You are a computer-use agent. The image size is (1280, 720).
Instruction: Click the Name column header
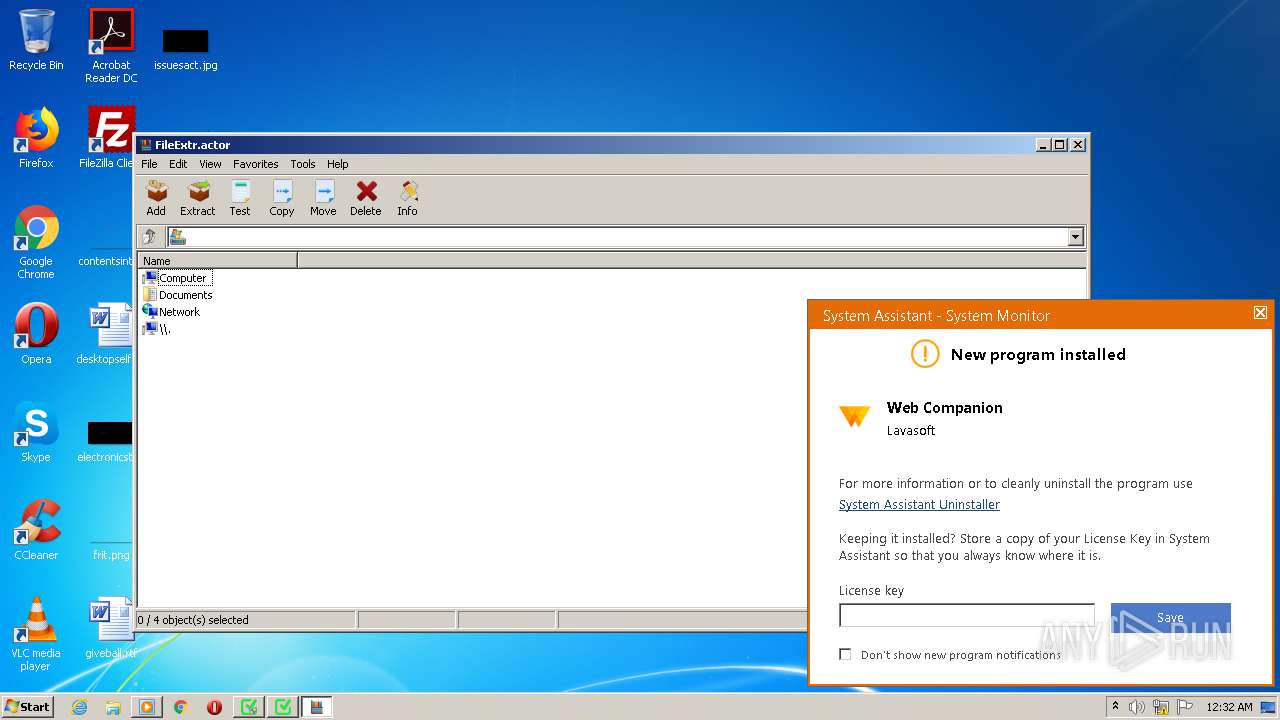[x=217, y=261]
